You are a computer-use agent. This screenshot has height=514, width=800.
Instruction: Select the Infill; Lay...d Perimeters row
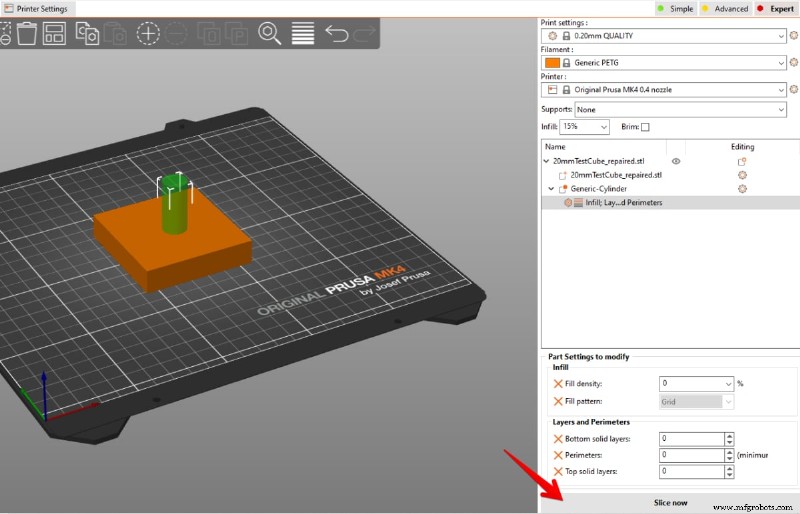pos(670,203)
